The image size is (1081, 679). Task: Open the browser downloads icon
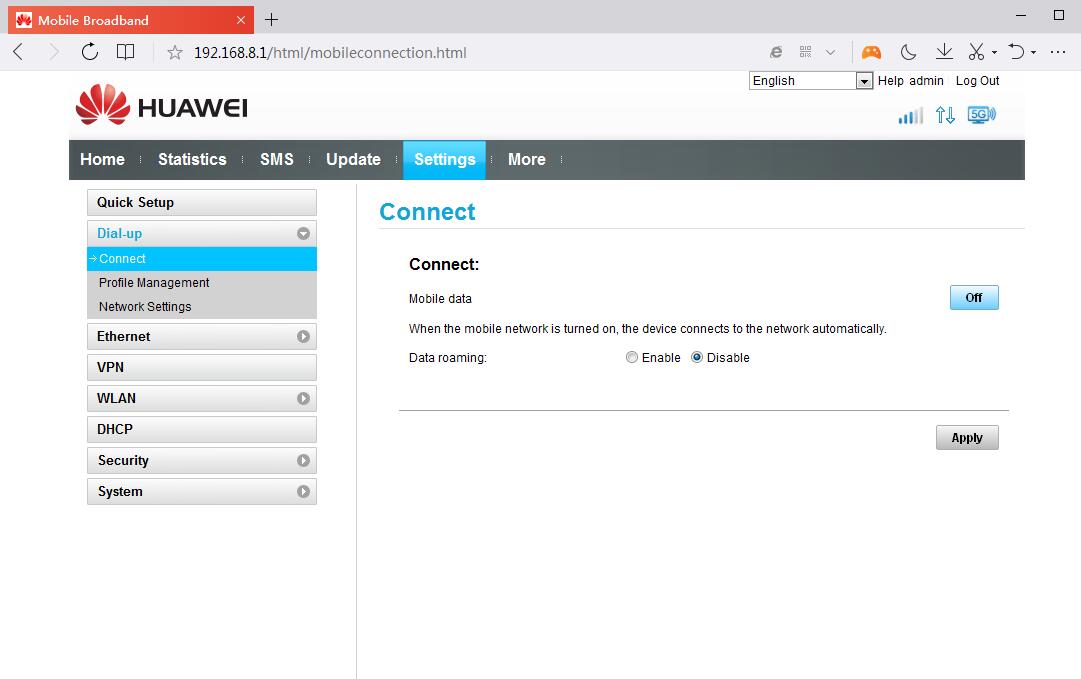(943, 52)
